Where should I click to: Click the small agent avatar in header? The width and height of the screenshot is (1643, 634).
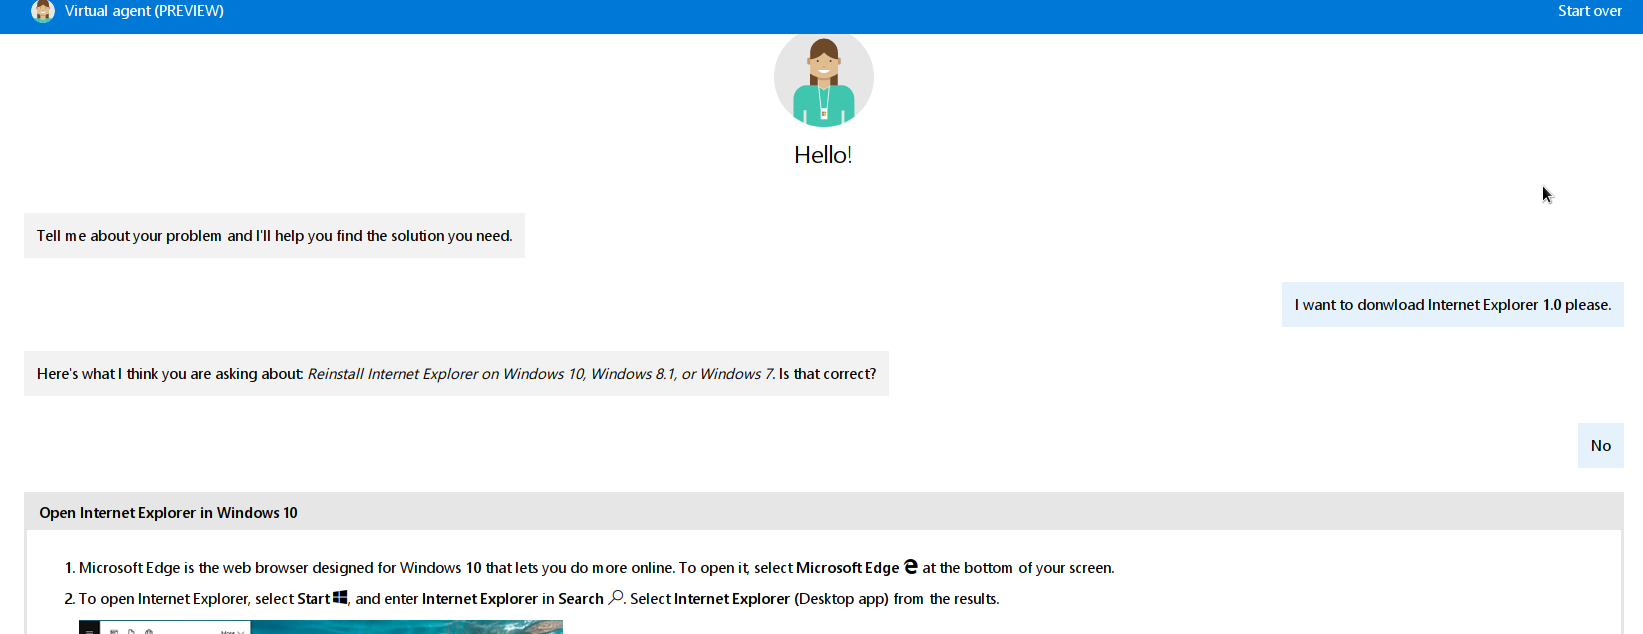[x=43, y=11]
